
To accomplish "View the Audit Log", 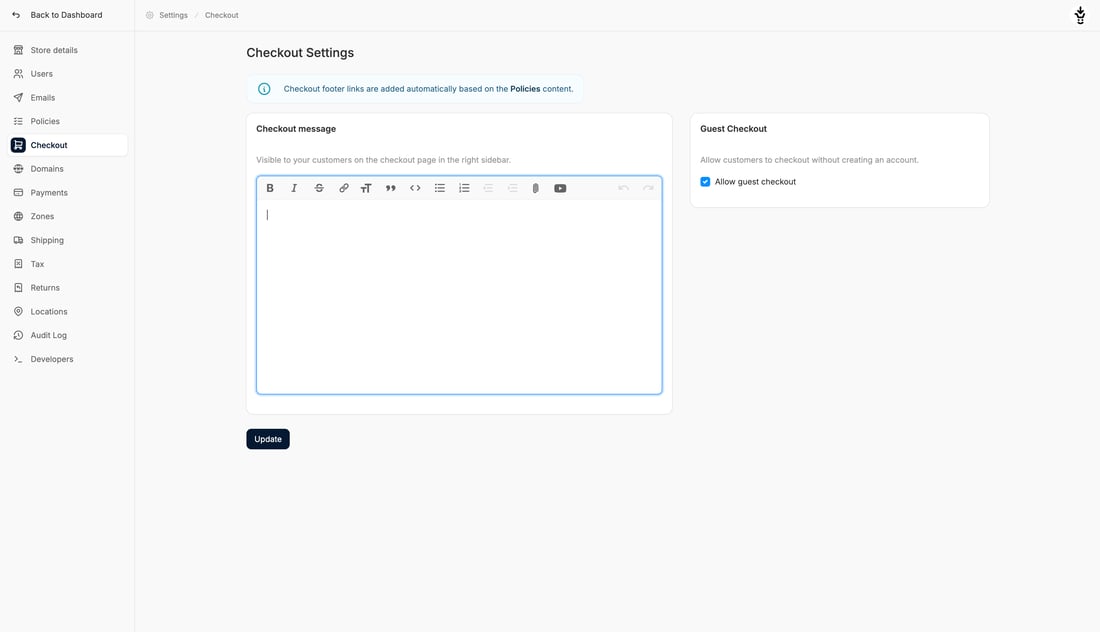I will pos(68,335).
